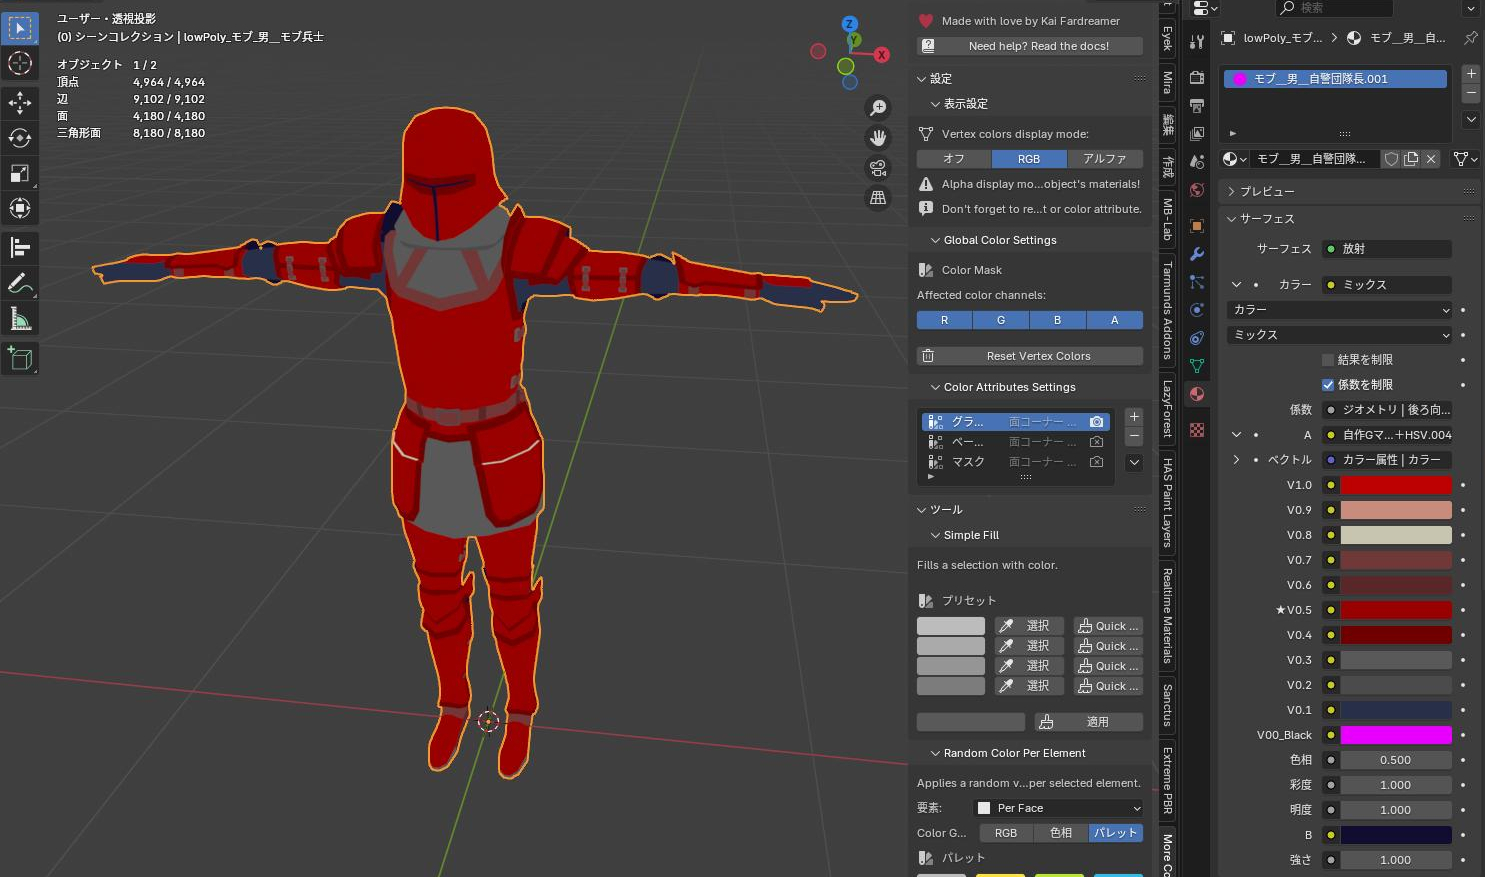Screen dimensions: 1485x877
Task: Enable the 結果を制限 checkbox
Action: click(x=1328, y=360)
